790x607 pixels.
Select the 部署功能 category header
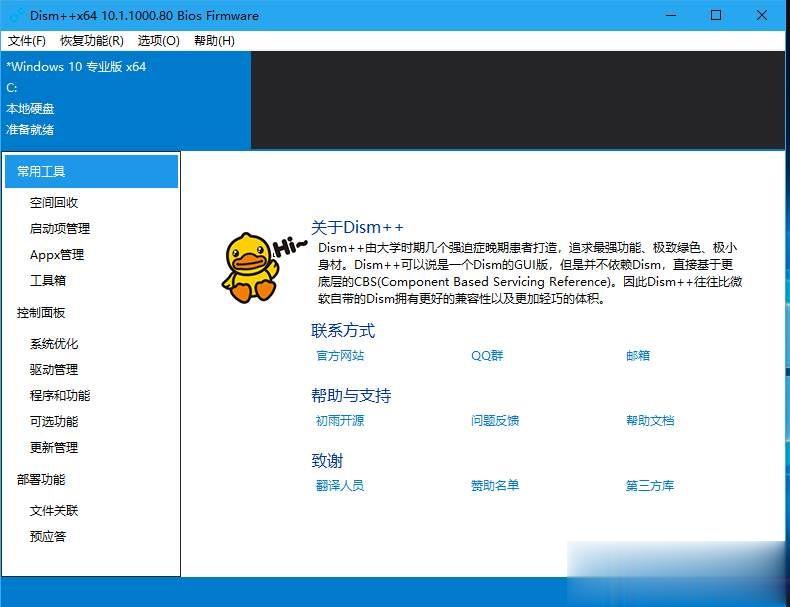(x=41, y=480)
